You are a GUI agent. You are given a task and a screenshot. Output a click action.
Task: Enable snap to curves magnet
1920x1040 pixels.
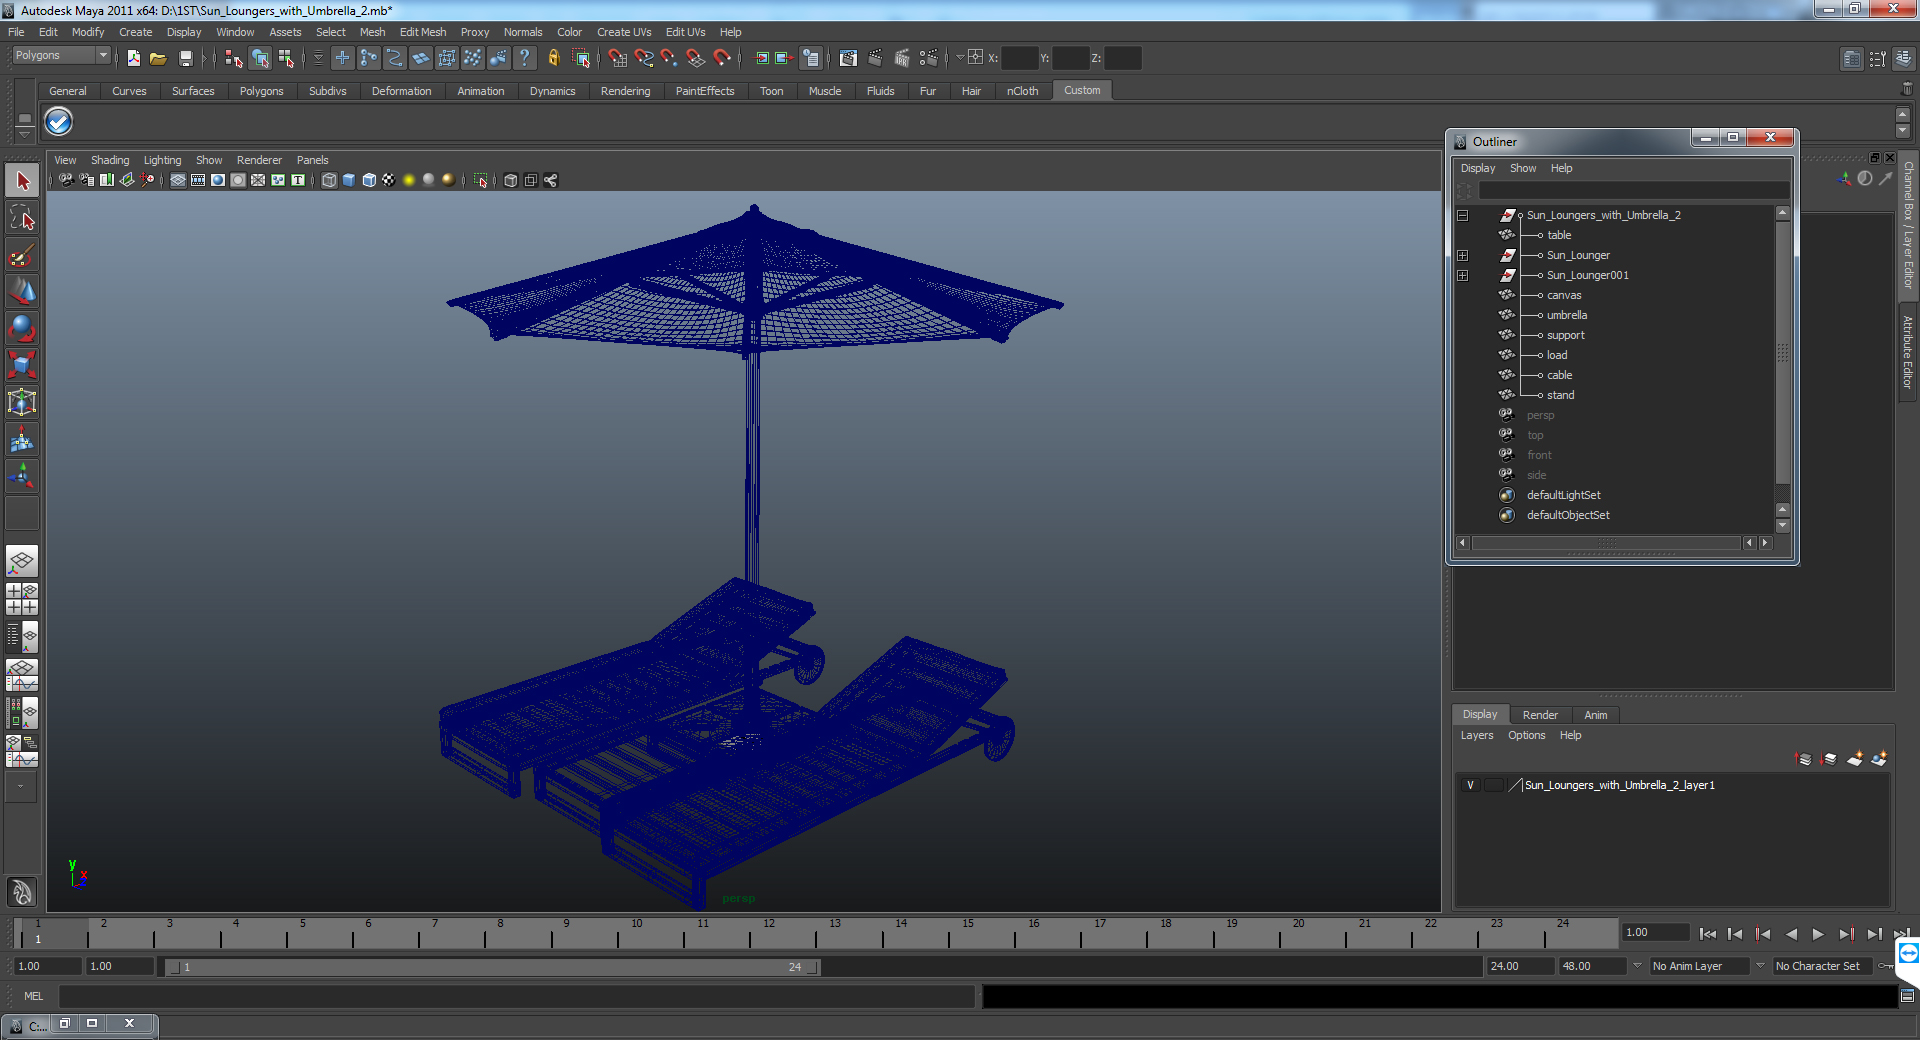pyautogui.click(x=644, y=58)
